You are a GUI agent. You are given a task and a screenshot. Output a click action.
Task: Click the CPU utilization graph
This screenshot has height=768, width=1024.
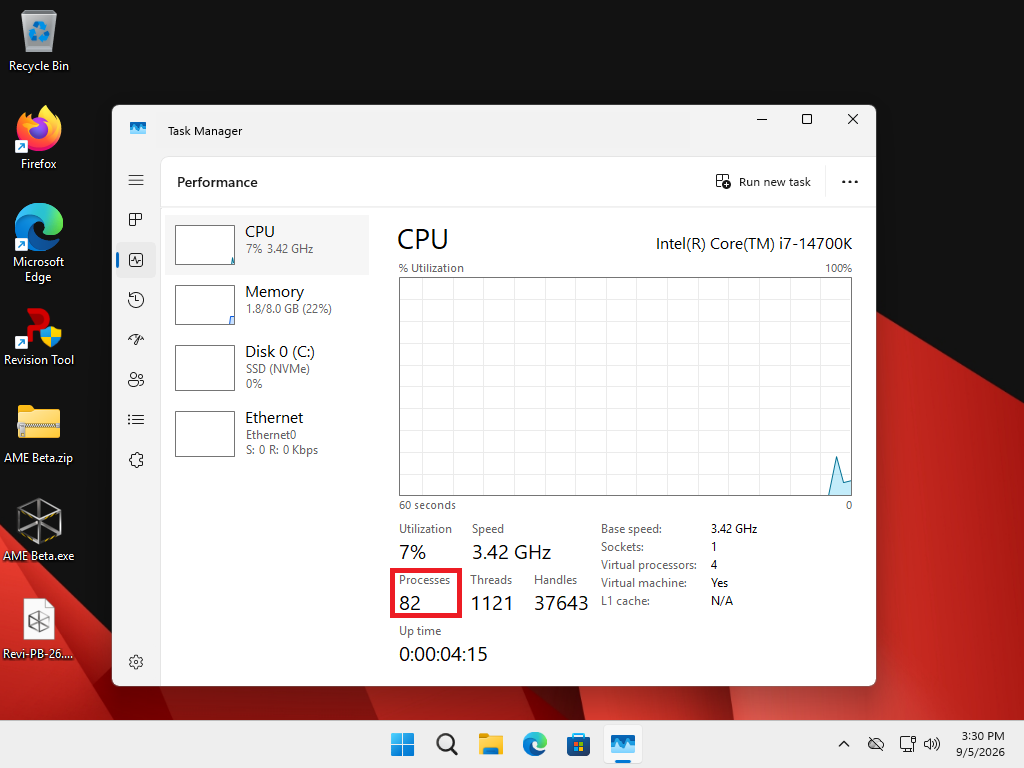625,387
